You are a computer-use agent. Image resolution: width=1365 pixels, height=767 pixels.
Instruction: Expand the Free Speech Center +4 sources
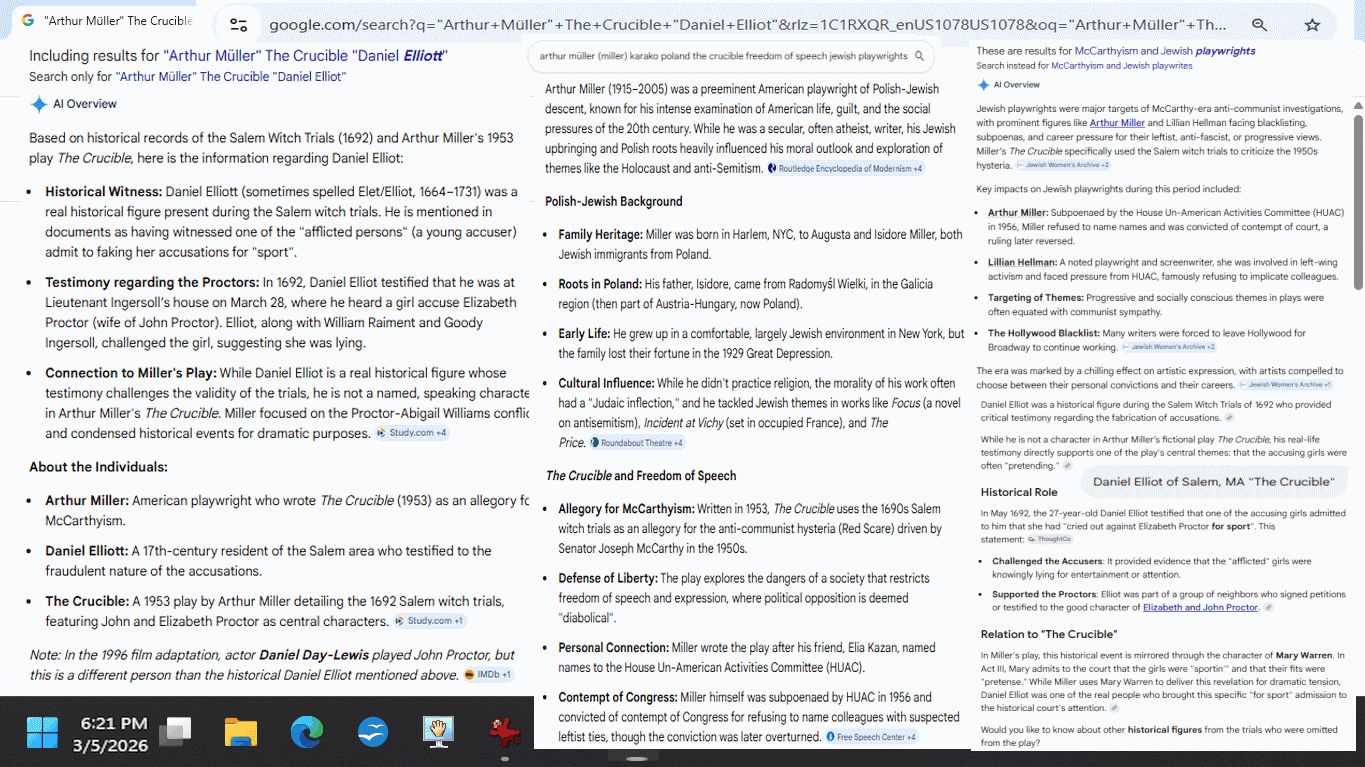(870, 737)
